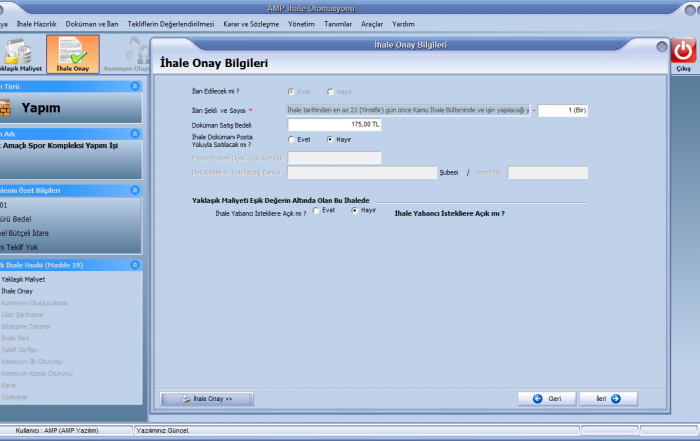Image resolution: width=700 pixels, height=441 pixels.
Task: Select Hayır for yabancı isteklilere açık
Action: tap(354, 211)
